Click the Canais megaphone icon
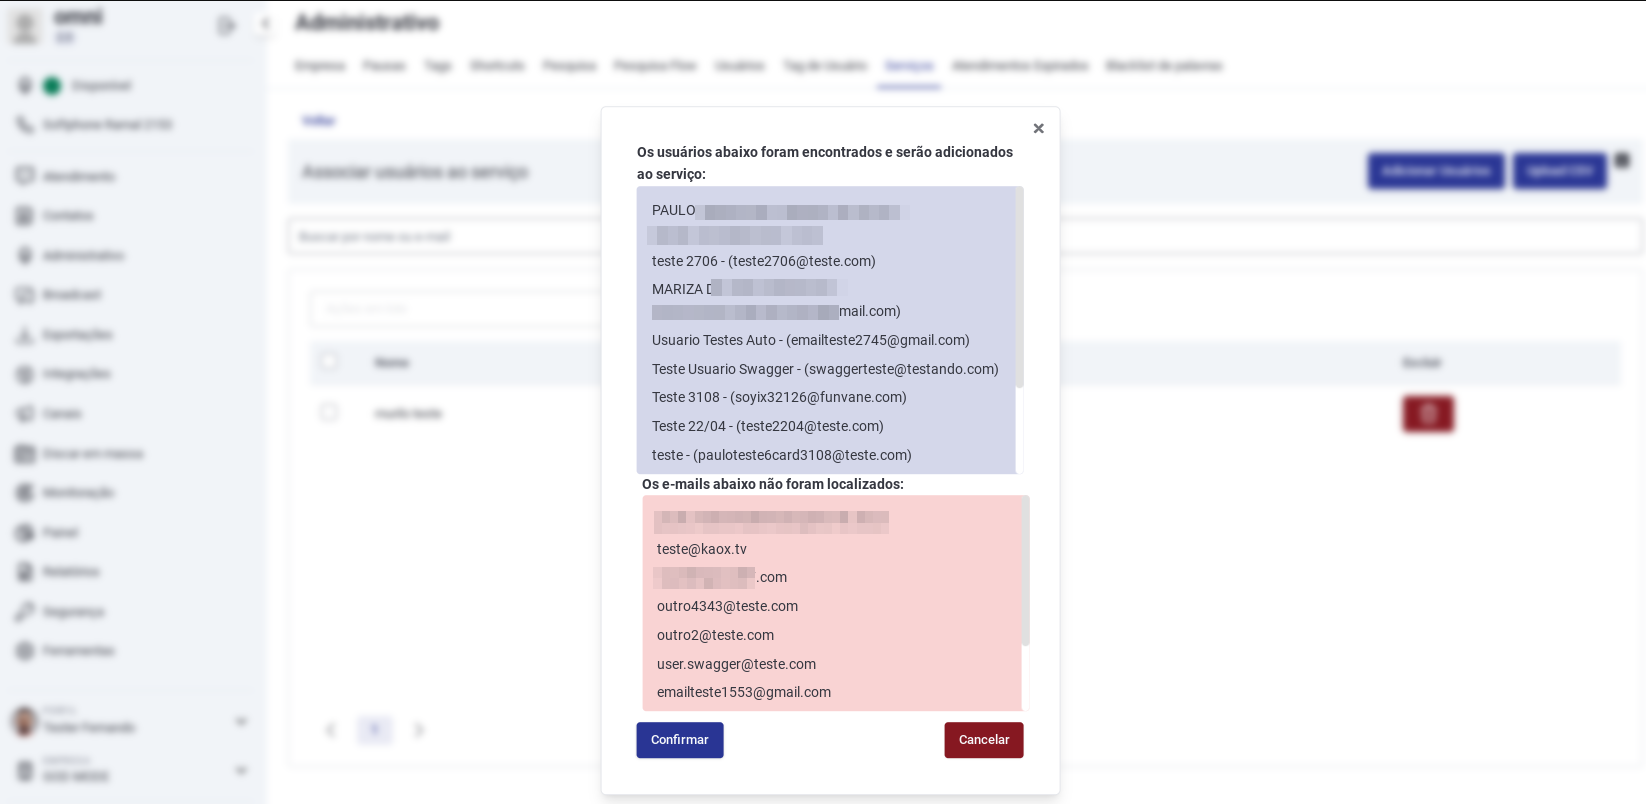The height and width of the screenshot is (804, 1646). (25, 414)
